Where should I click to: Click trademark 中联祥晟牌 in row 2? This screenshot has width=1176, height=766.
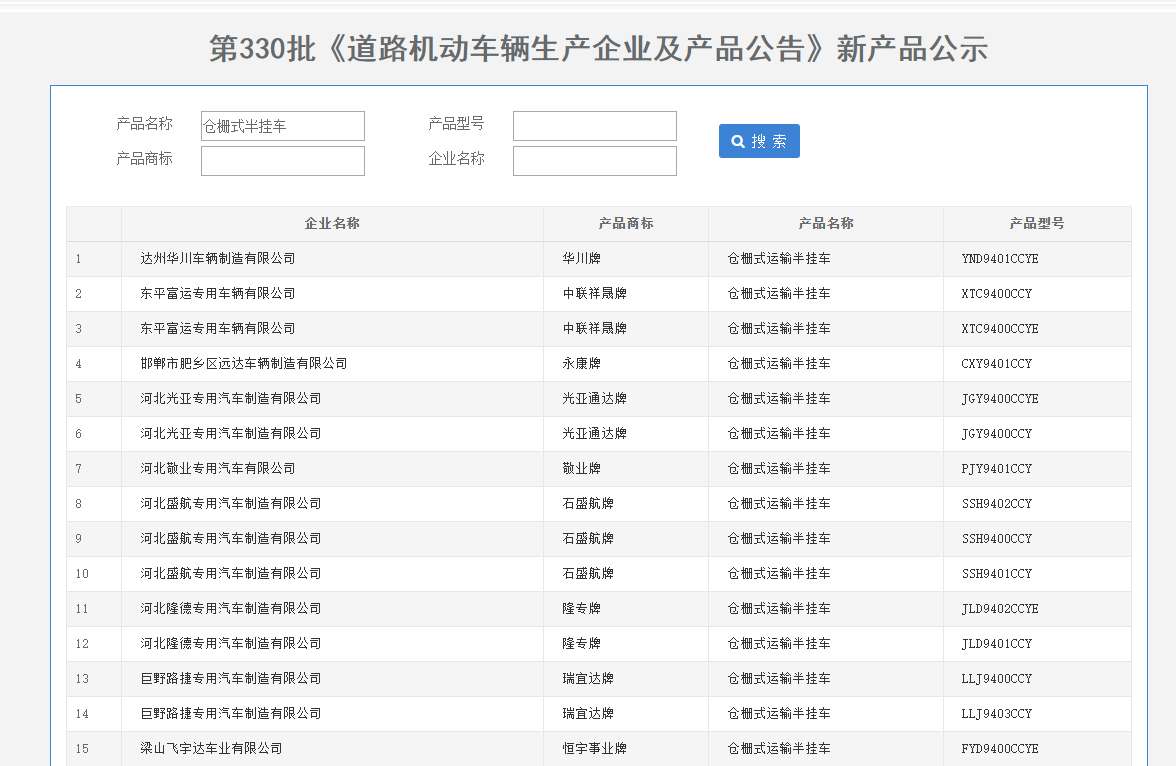click(x=595, y=294)
